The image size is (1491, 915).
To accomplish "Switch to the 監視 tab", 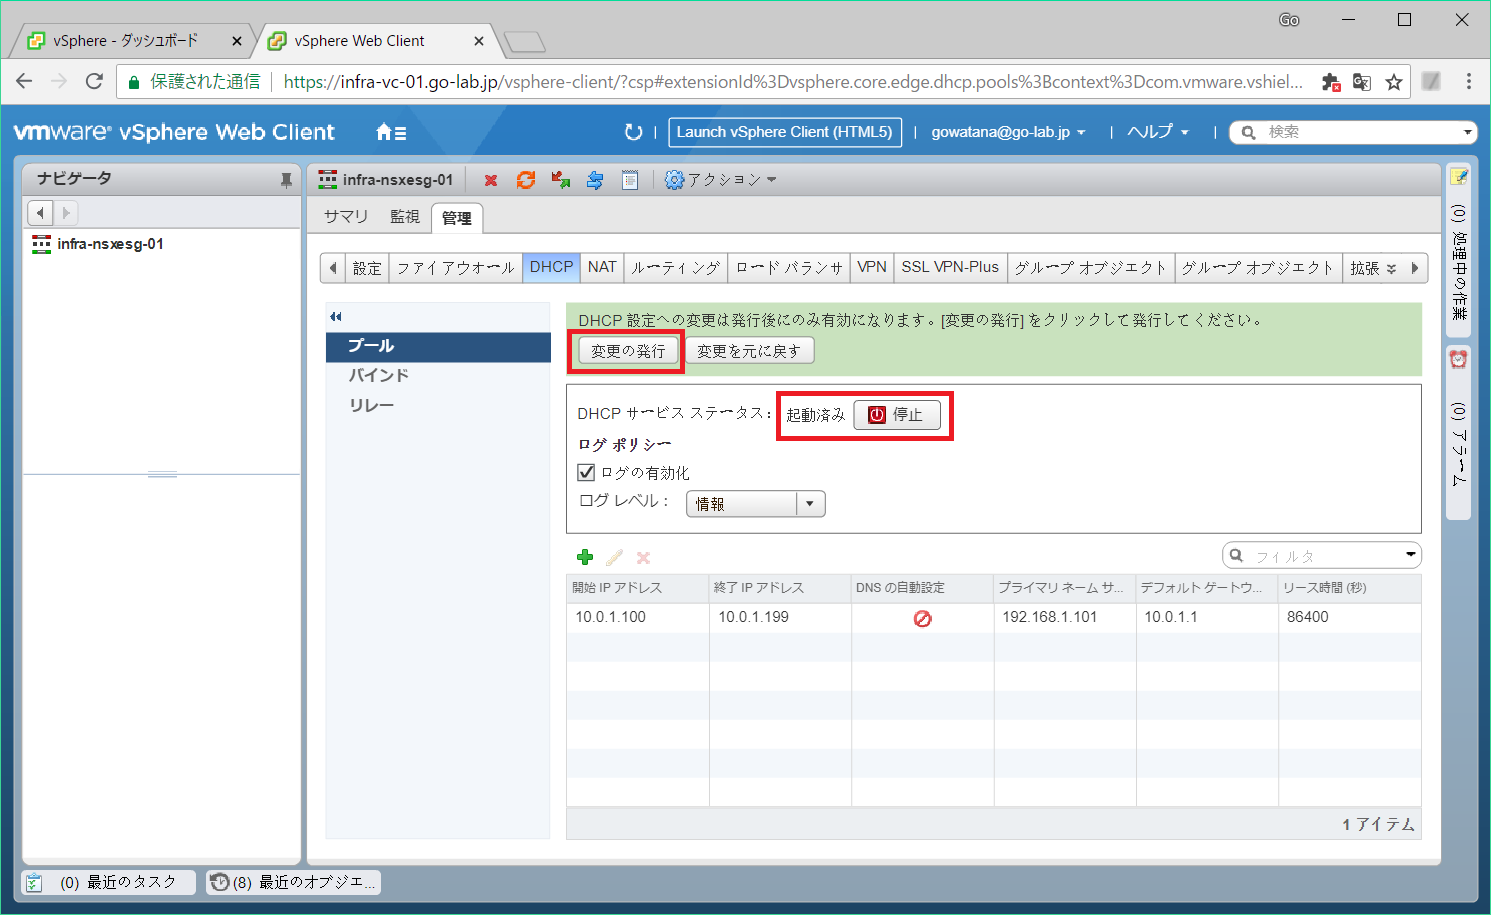I will pyautogui.click(x=405, y=217).
